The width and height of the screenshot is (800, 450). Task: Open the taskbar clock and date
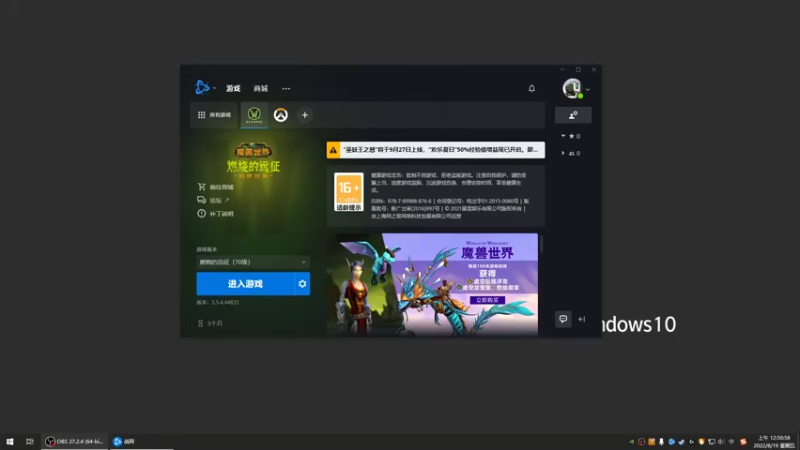(775, 442)
